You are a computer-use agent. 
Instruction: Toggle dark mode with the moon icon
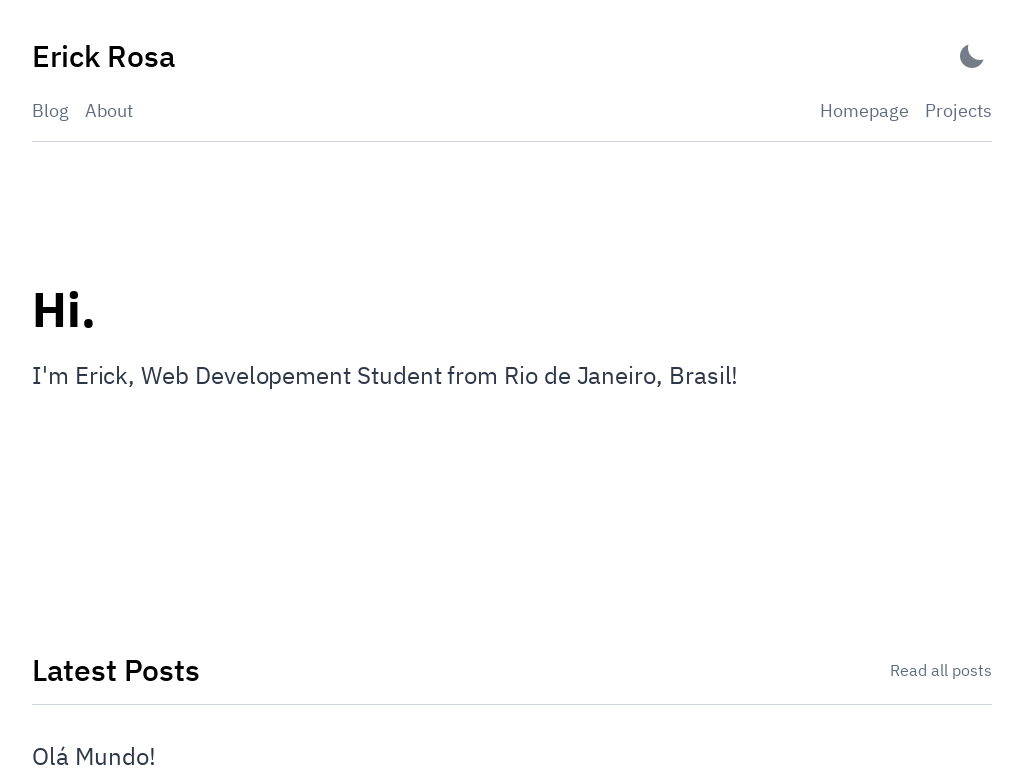tap(971, 57)
